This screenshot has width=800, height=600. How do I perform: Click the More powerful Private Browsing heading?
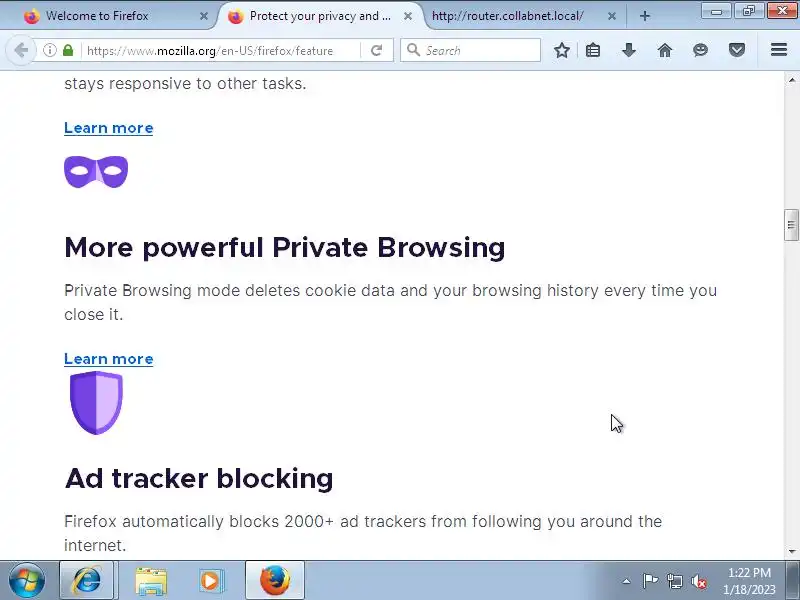(x=285, y=247)
